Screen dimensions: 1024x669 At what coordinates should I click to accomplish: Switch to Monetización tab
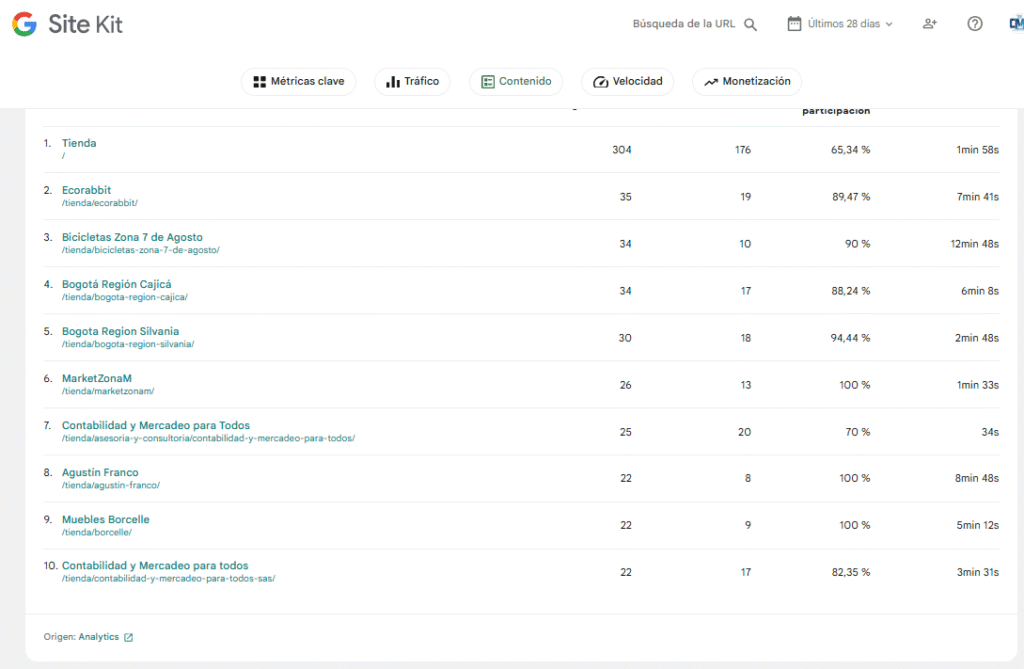747,82
